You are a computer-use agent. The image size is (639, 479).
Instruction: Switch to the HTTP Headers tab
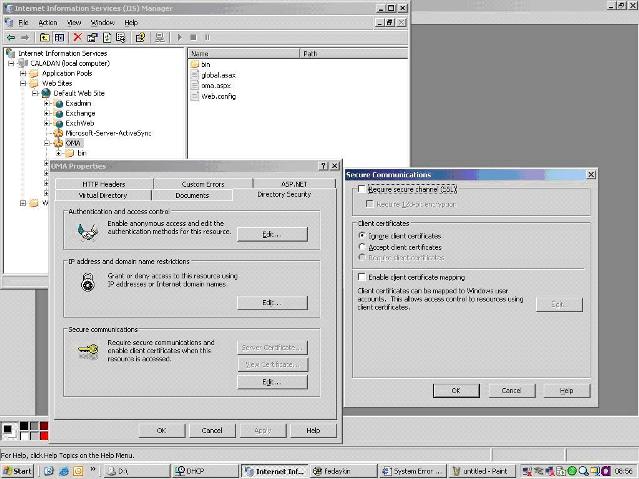point(103,184)
